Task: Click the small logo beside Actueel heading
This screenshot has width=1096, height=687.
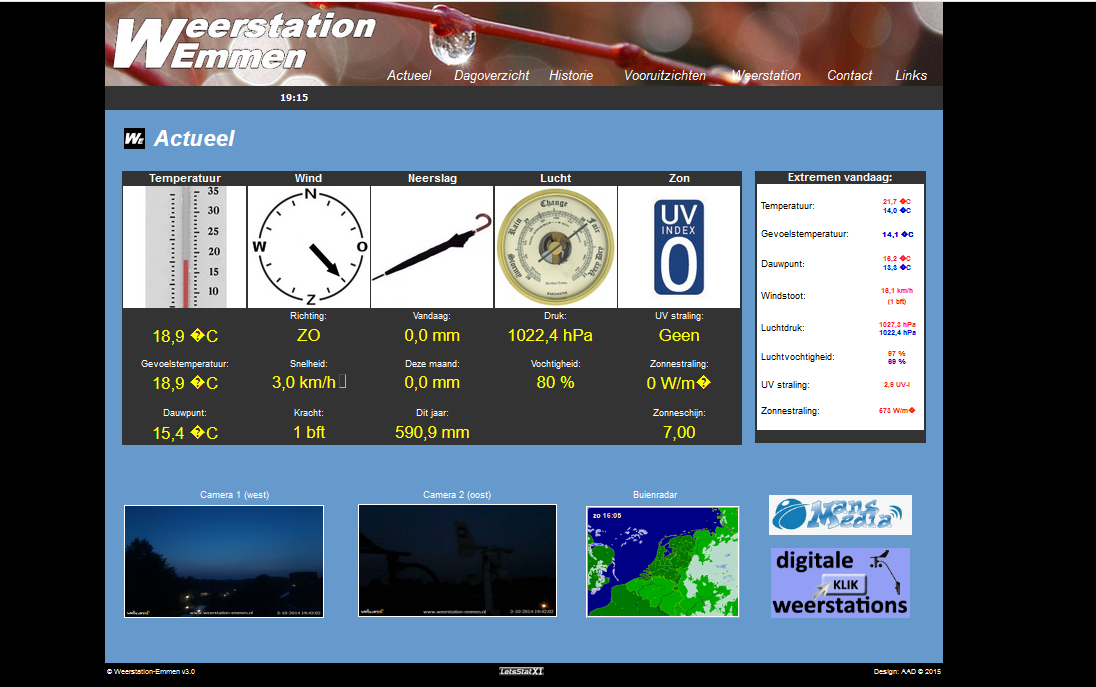Action: pos(134,139)
